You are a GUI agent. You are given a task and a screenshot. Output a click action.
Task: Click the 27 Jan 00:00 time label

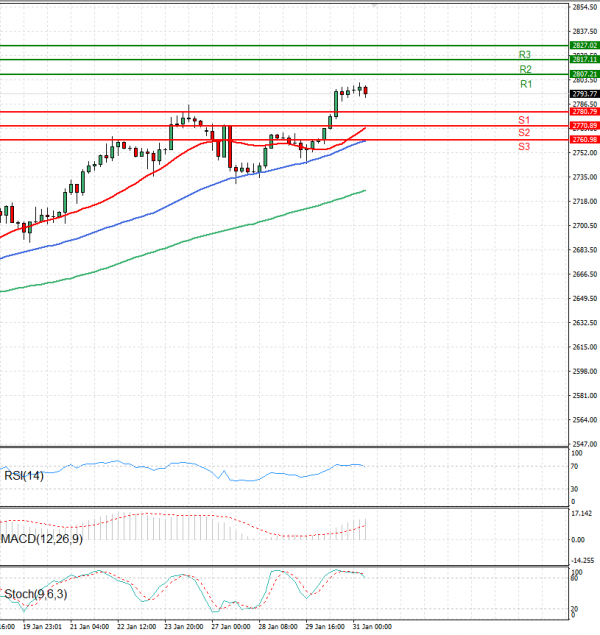231,627
